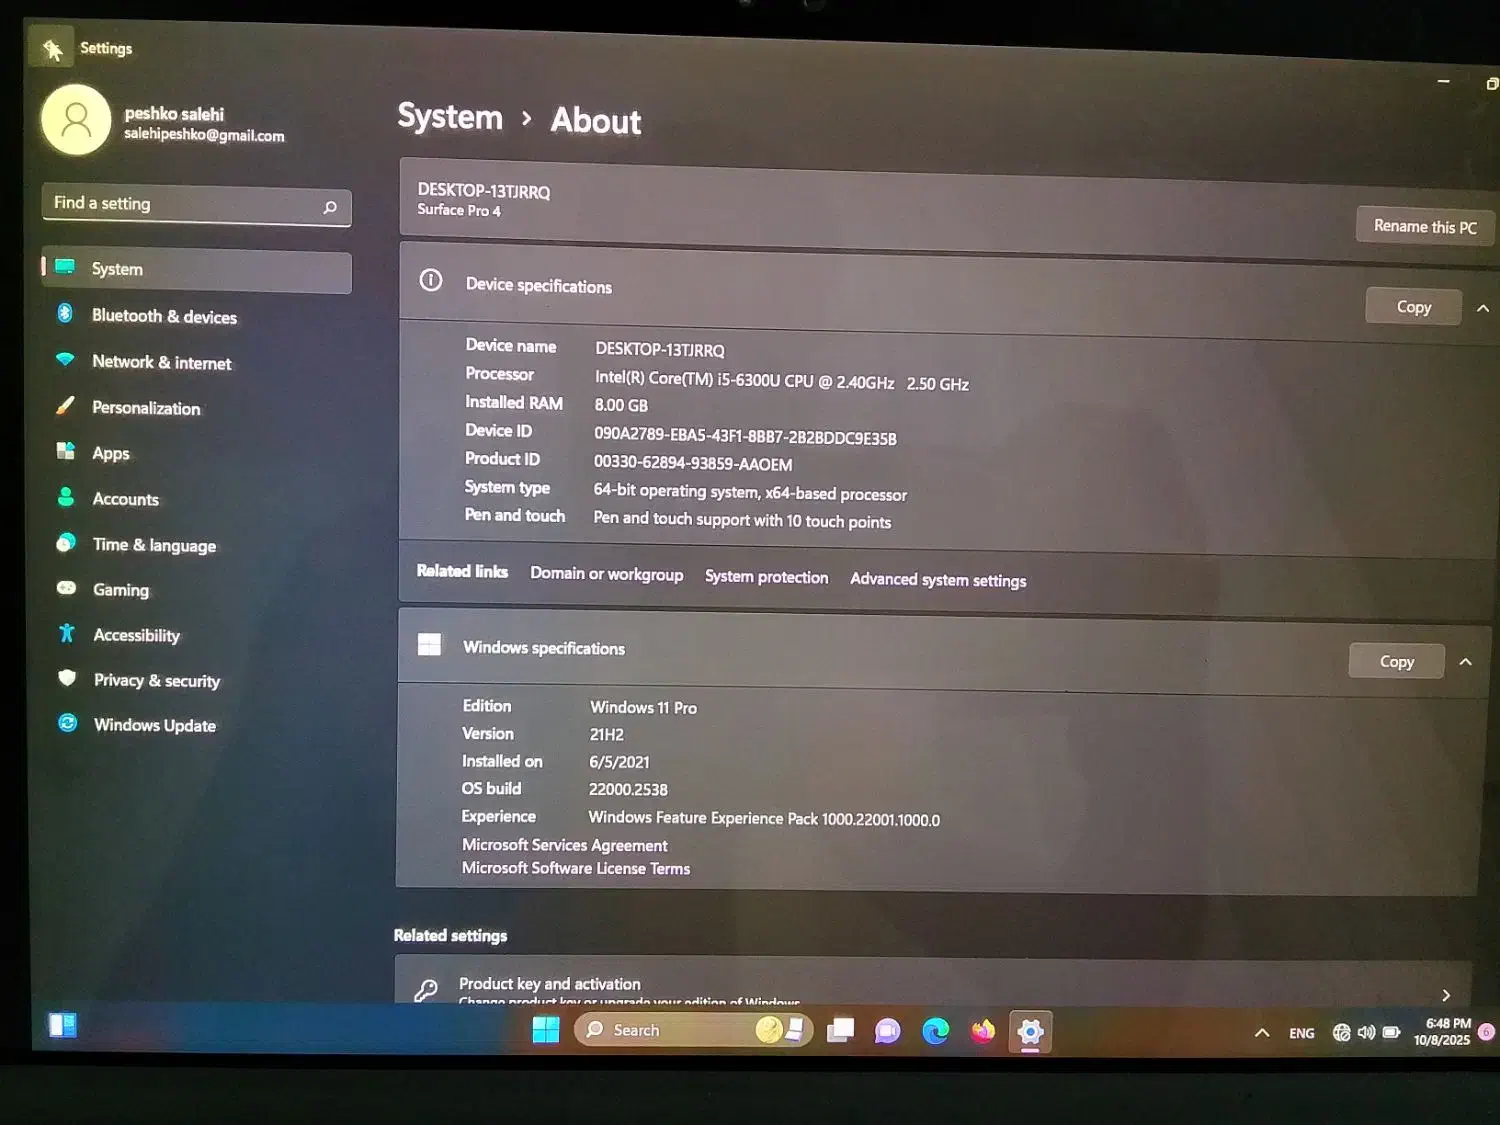Click the Privacy & security shield icon
Viewport: 1500px width, 1125px height.
[67, 678]
